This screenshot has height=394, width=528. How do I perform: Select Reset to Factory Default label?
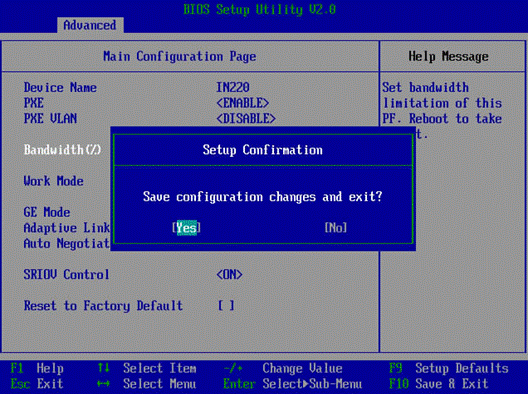[x=103, y=306]
